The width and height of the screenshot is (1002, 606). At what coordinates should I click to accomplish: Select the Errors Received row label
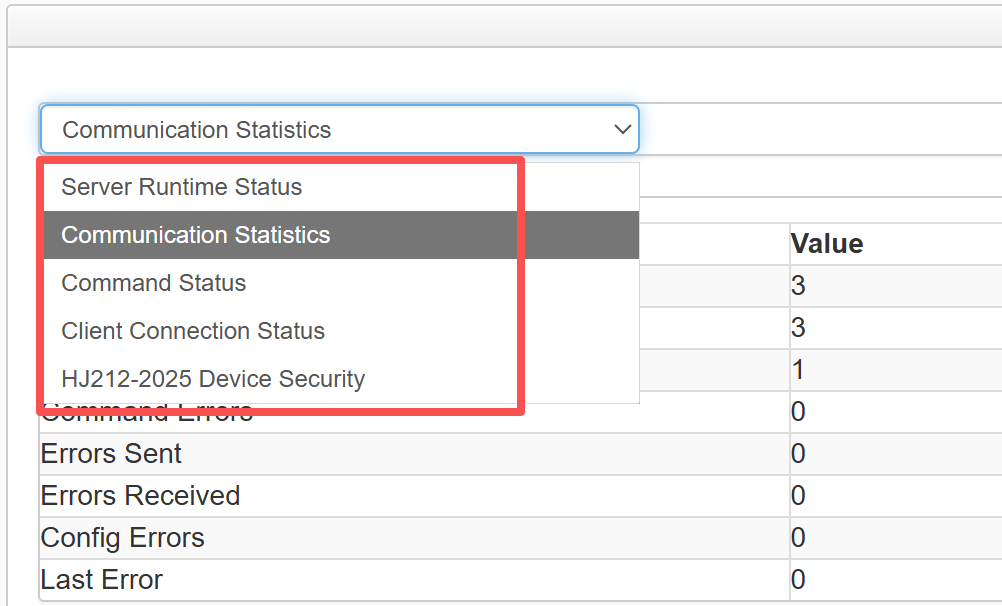(141, 496)
